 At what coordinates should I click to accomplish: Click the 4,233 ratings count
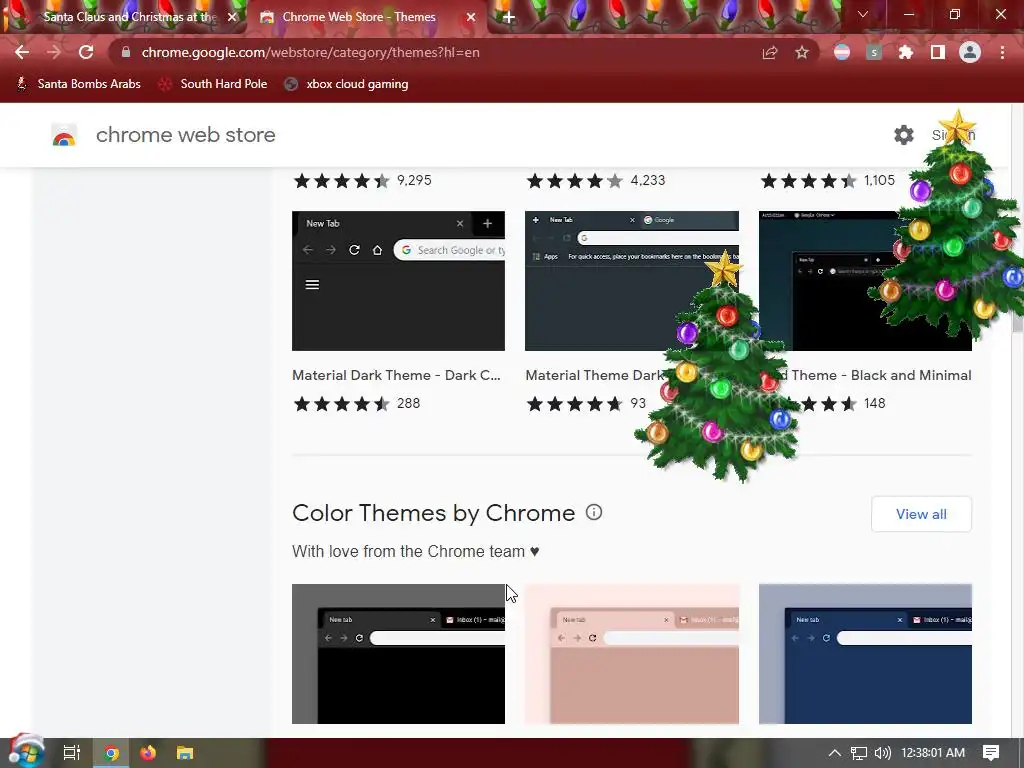click(x=648, y=180)
